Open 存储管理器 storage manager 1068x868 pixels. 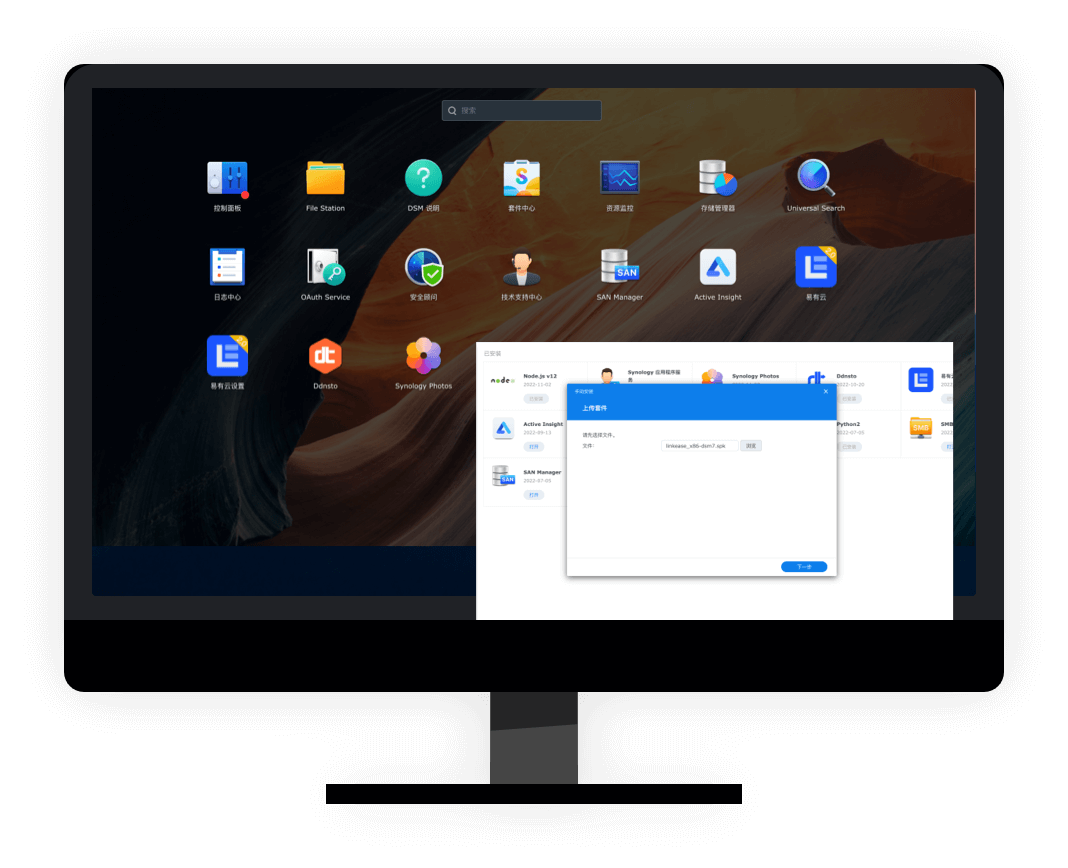click(x=717, y=179)
